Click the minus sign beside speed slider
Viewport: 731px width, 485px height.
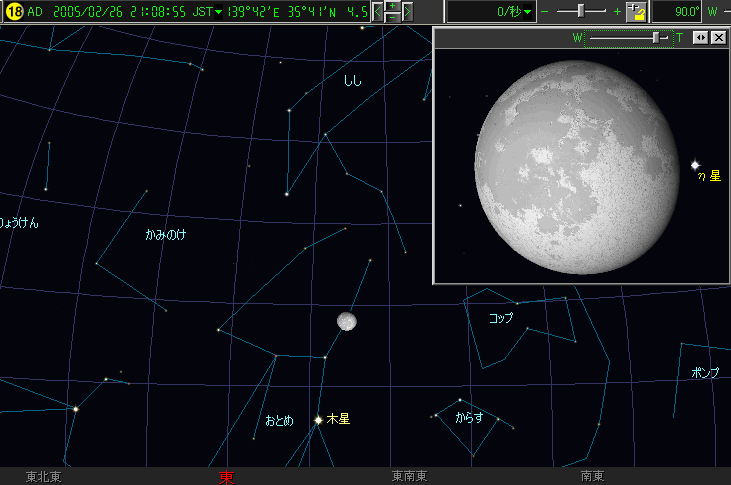pos(544,12)
